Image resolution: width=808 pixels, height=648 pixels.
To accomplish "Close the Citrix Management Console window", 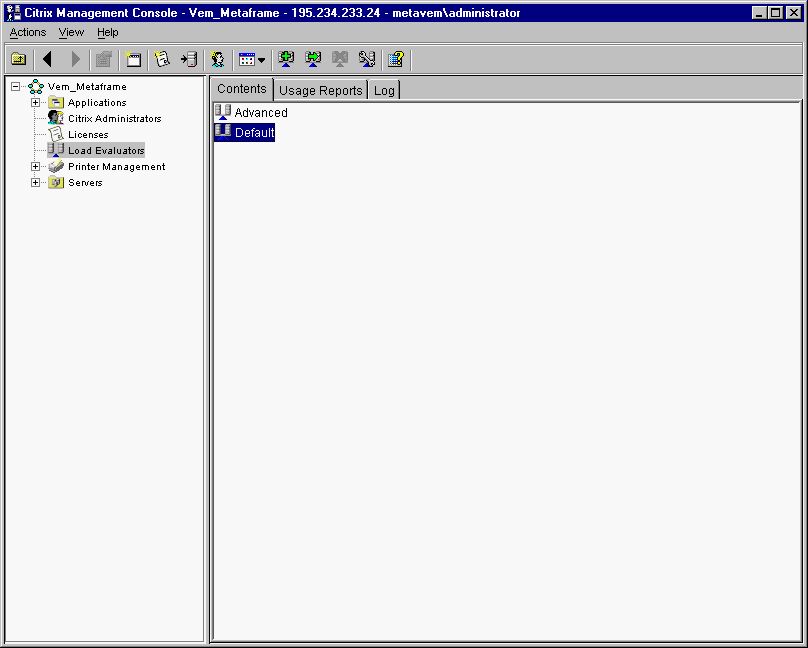I will [x=794, y=12].
